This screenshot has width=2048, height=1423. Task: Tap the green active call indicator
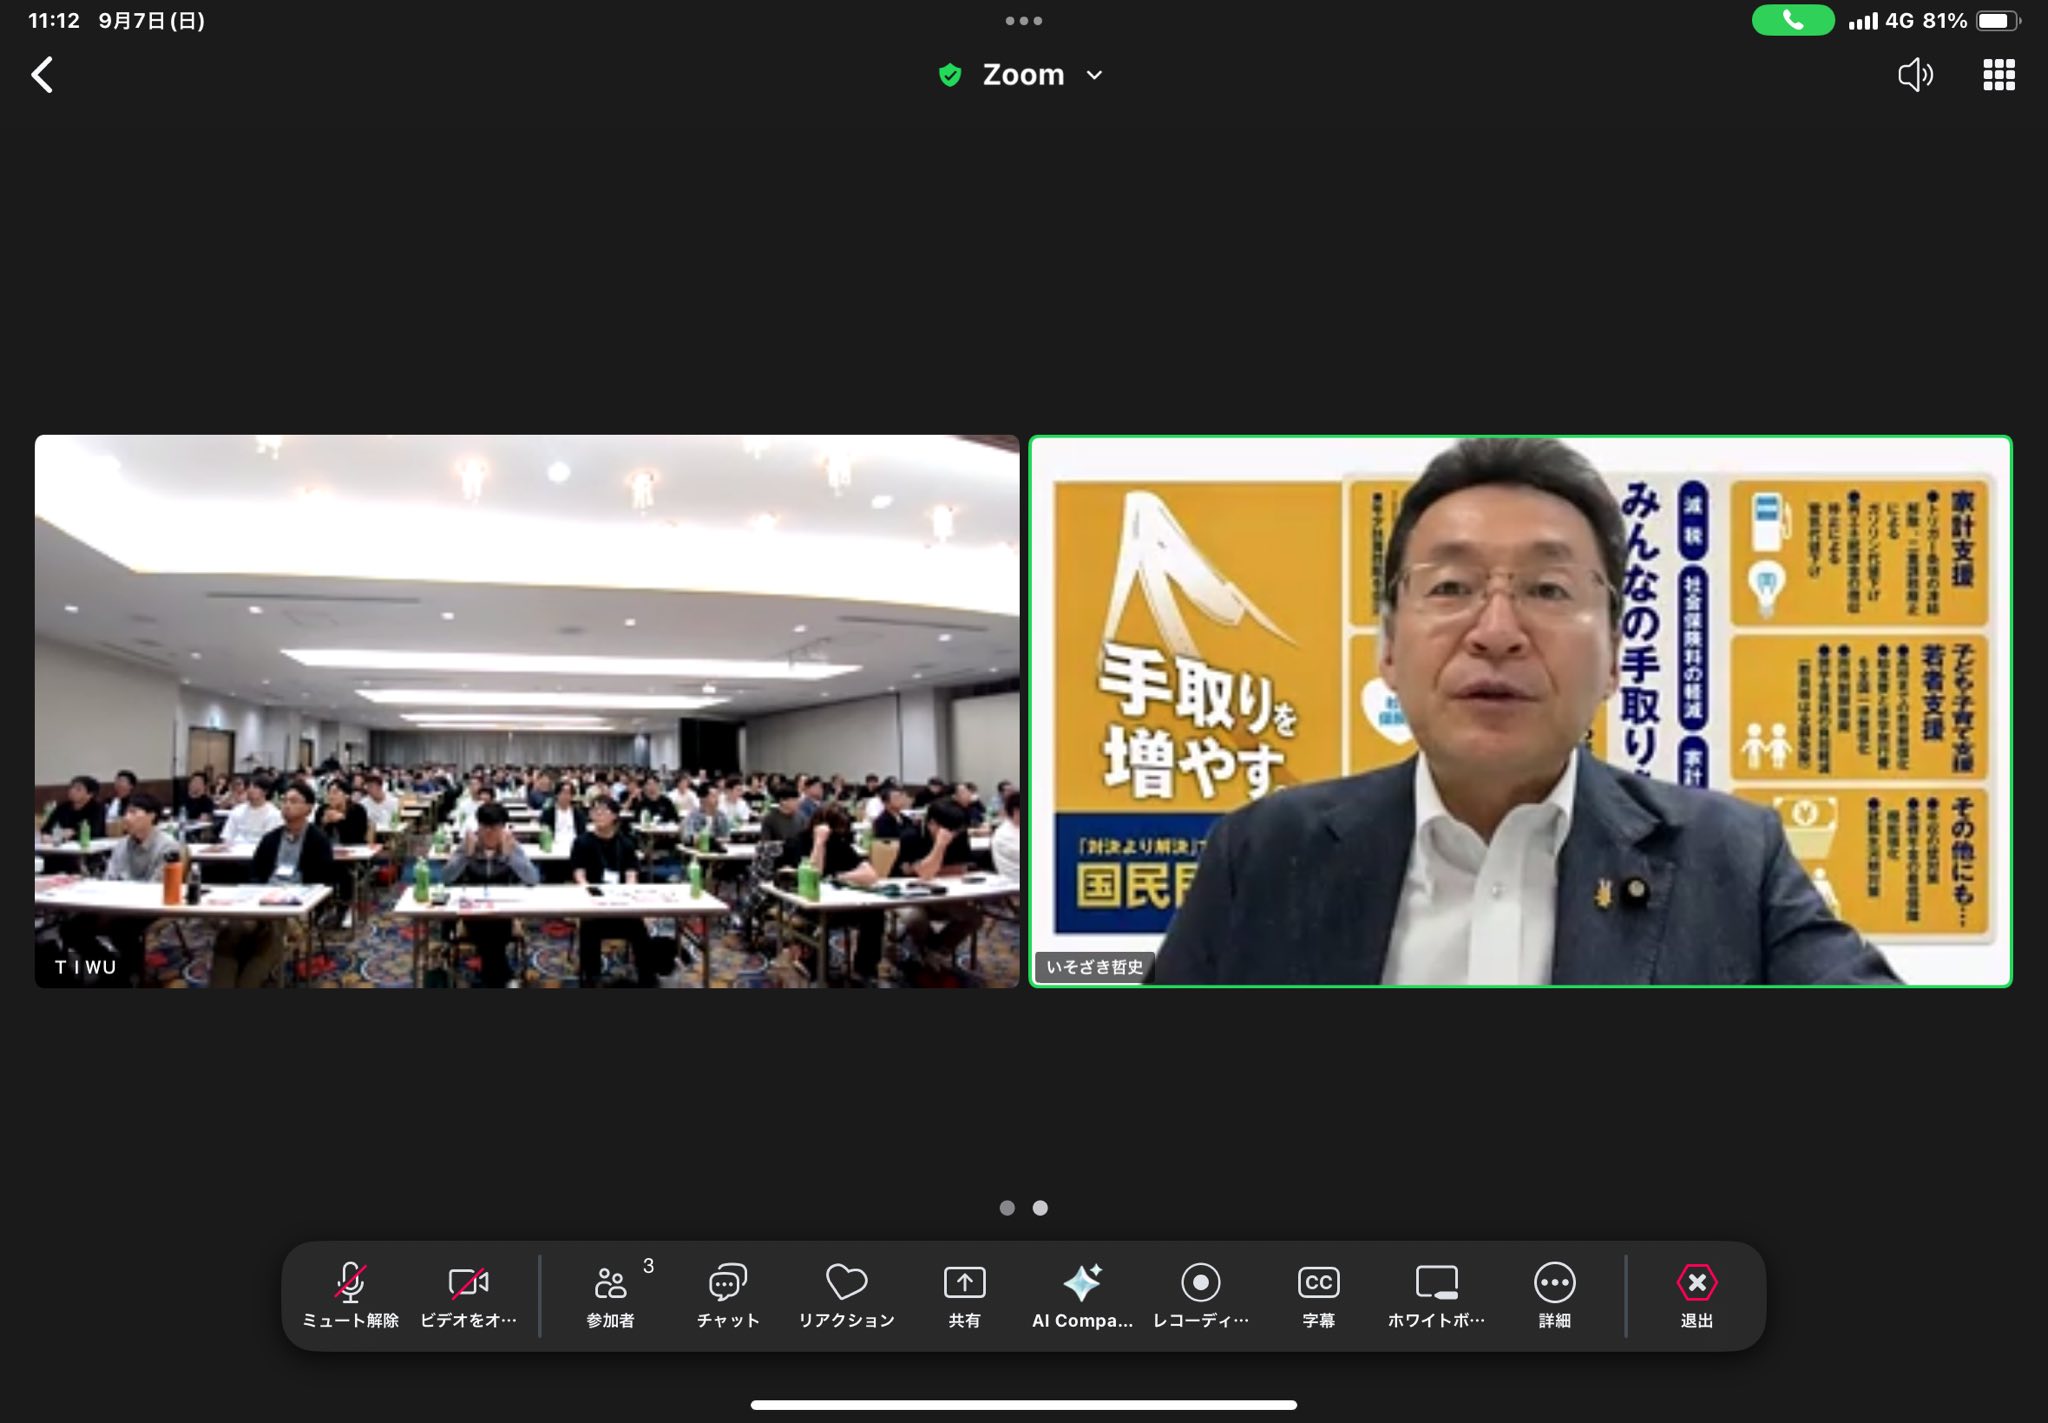pyautogui.click(x=1792, y=20)
